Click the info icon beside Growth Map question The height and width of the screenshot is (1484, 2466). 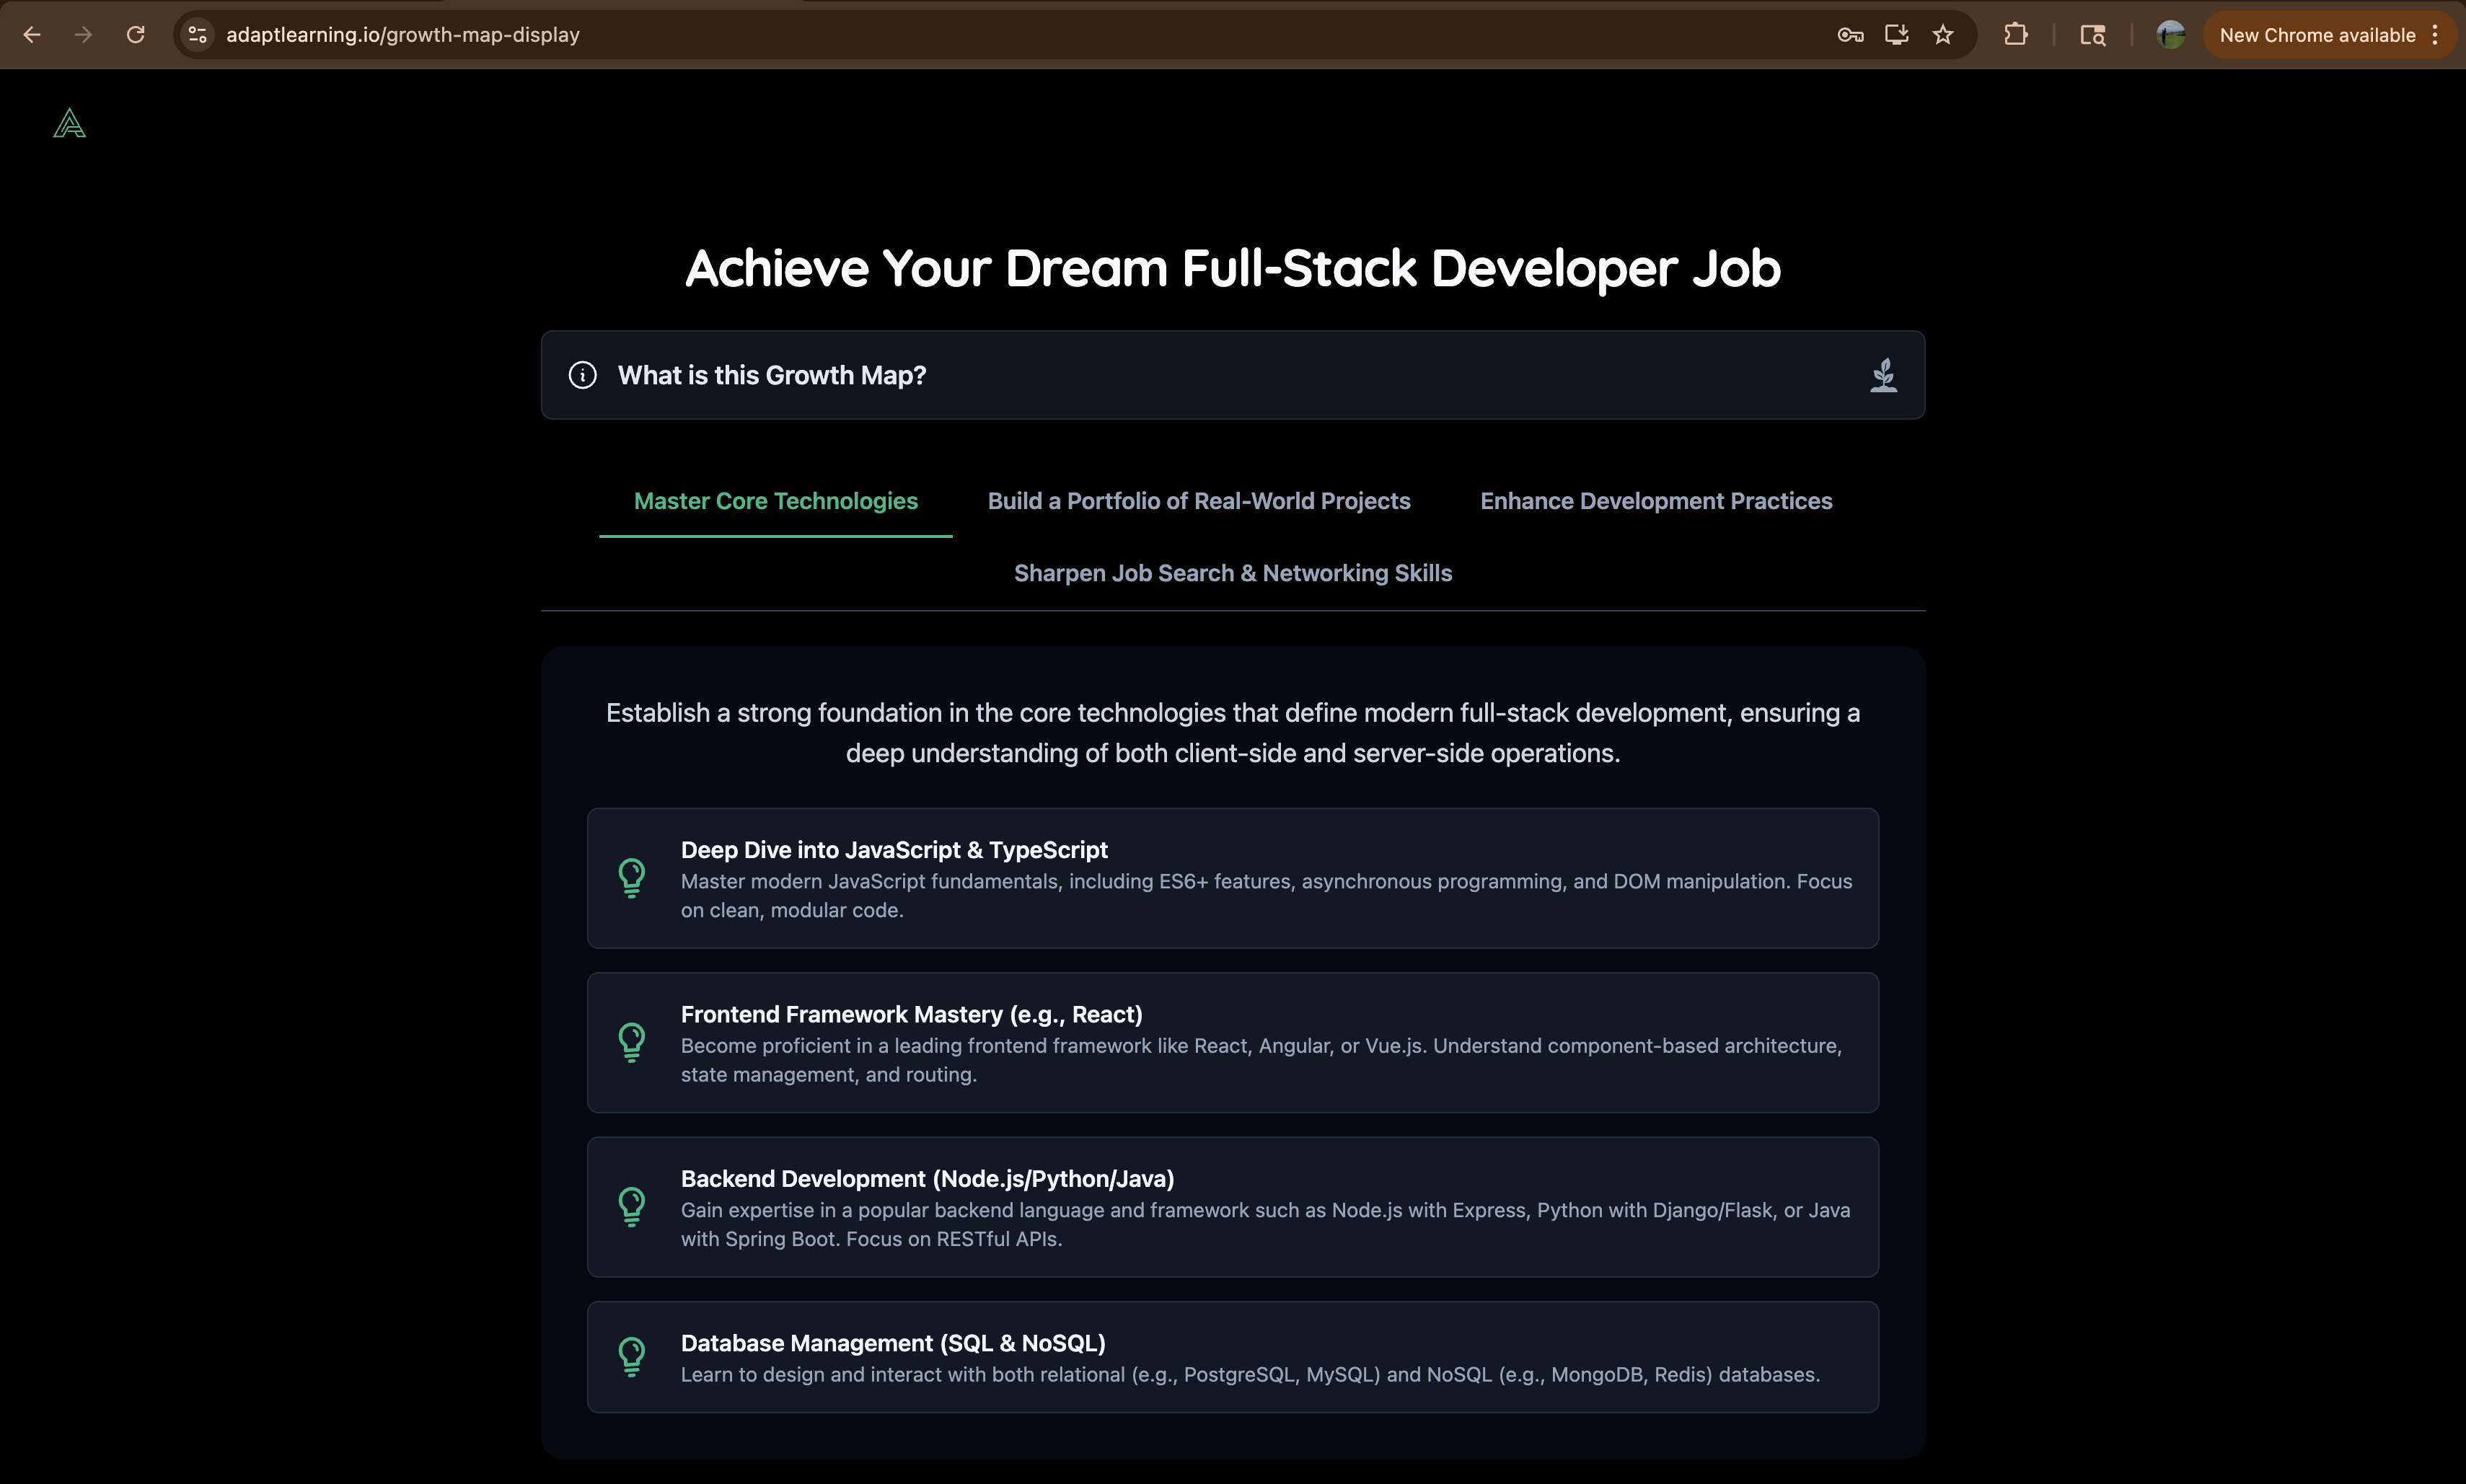tap(583, 375)
